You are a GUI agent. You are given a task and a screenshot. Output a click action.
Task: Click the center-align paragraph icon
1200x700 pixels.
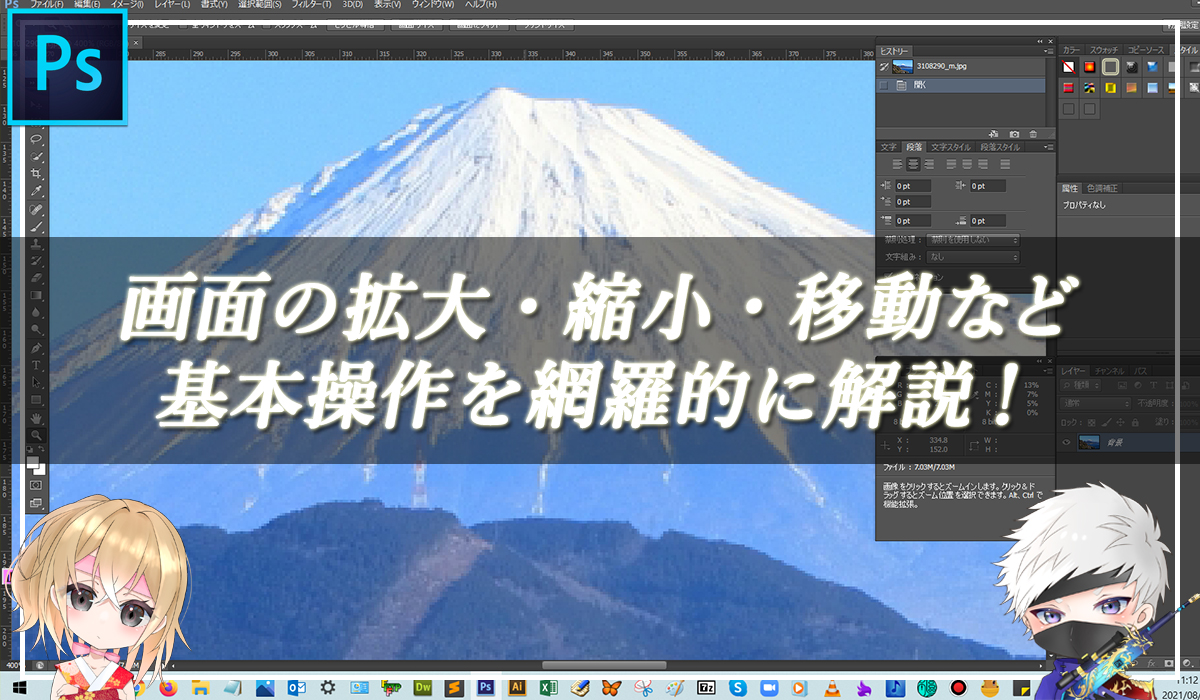914,164
